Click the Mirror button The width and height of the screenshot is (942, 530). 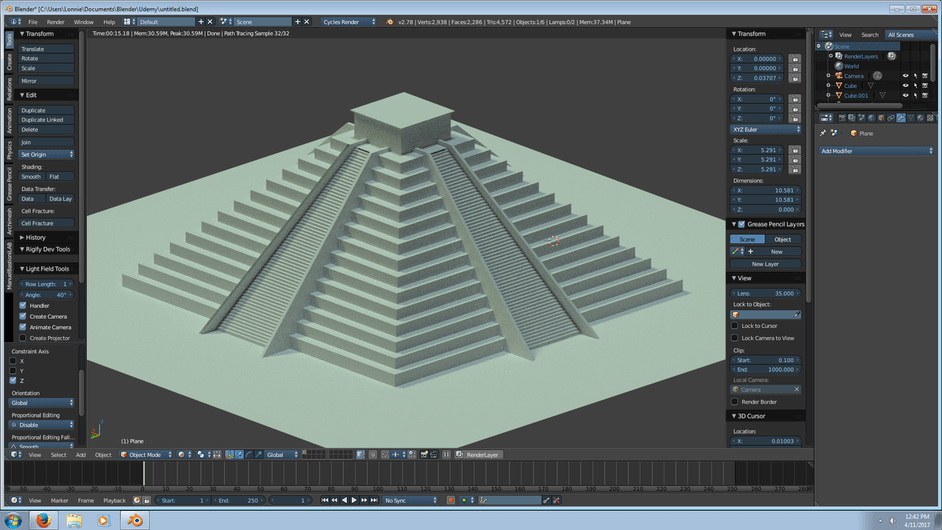coord(46,81)
